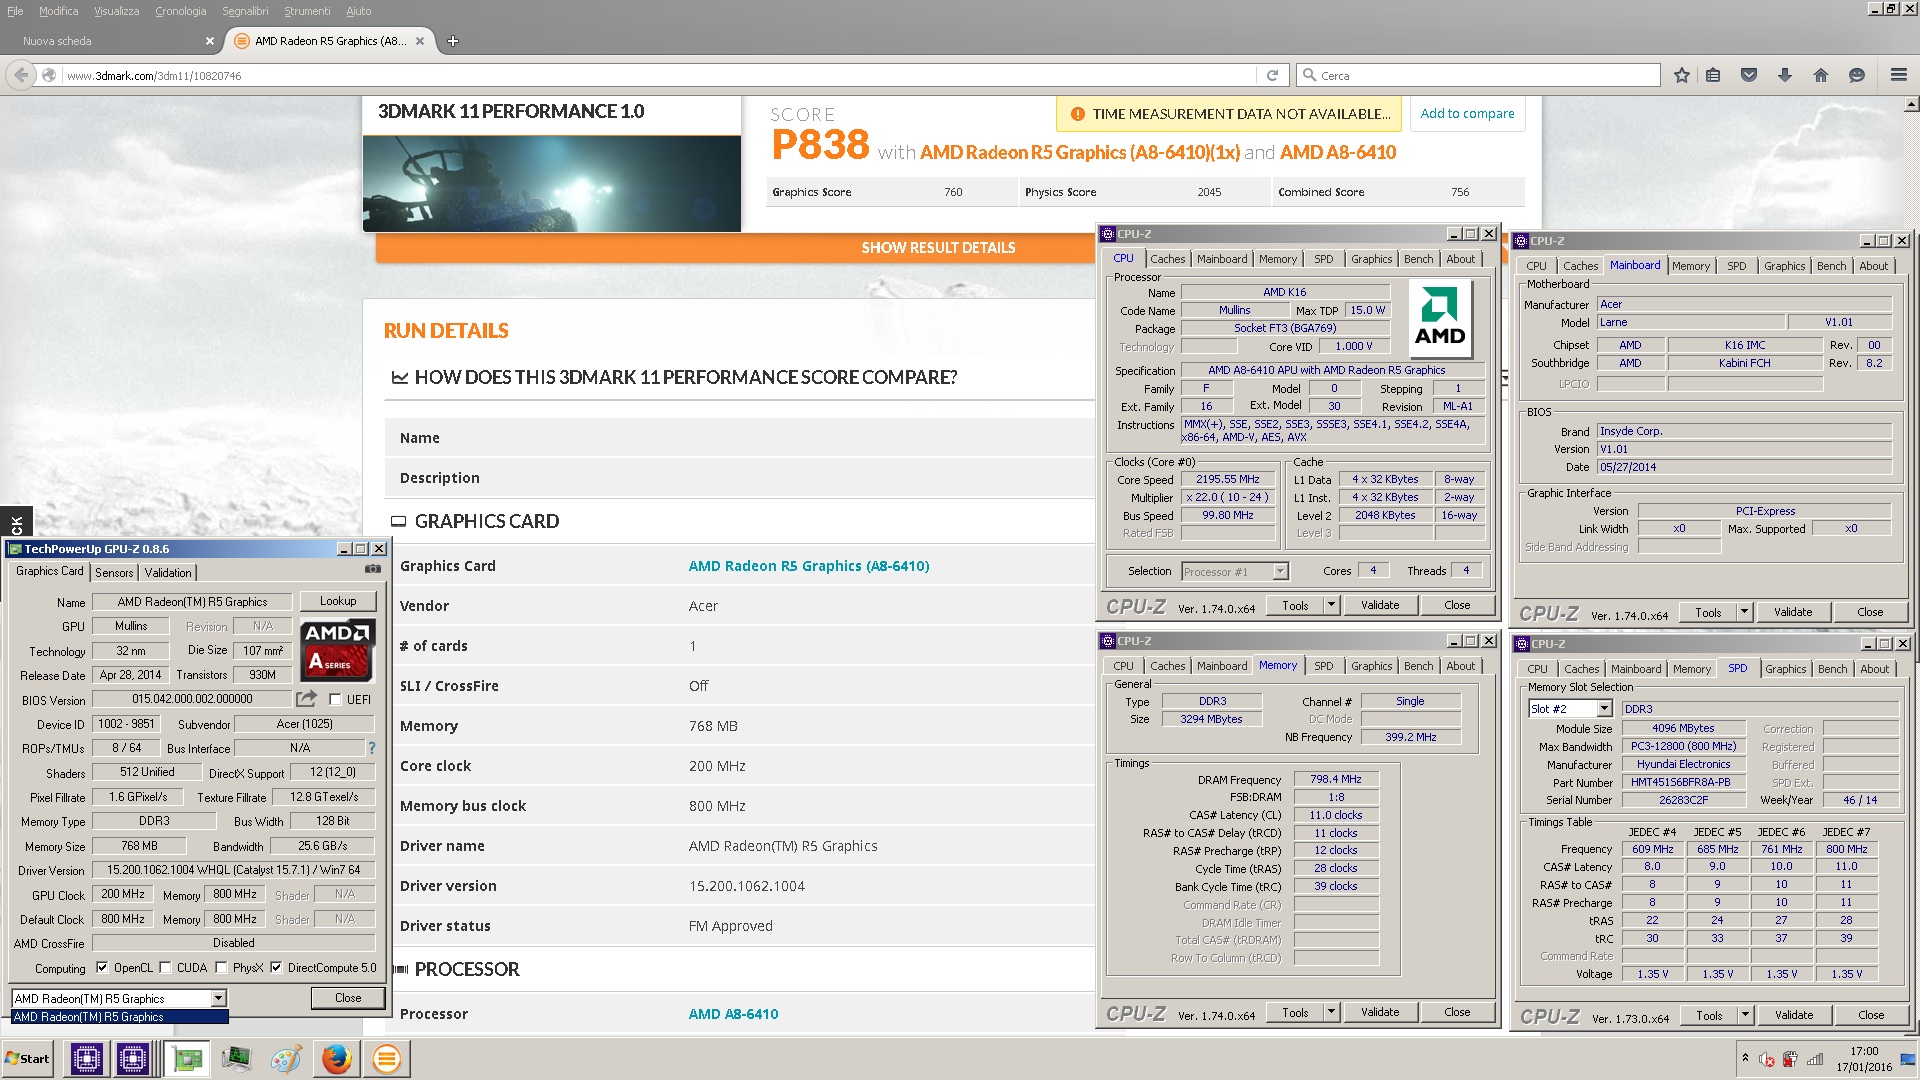
Task: Click the monitor graph taskbar icon
Action: (x=236, y=1058)
